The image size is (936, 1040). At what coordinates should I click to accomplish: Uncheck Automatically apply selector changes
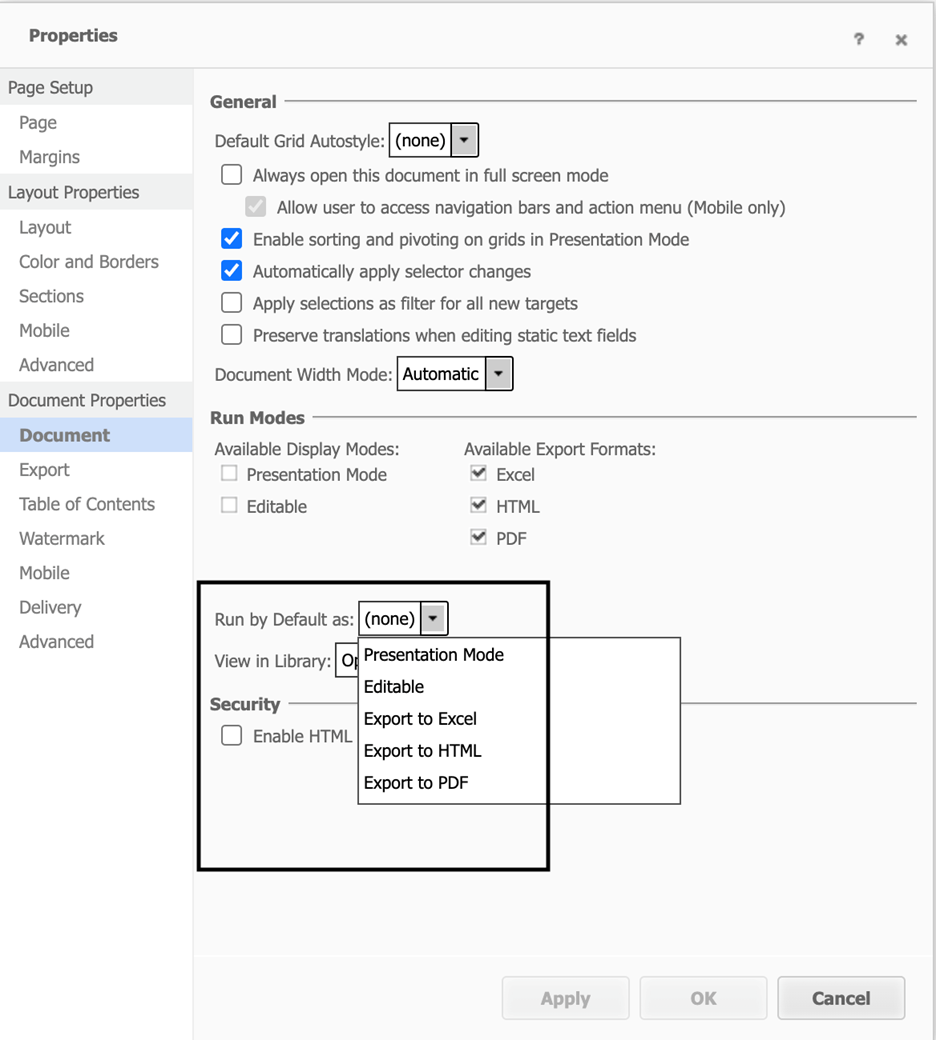(232, 271)
